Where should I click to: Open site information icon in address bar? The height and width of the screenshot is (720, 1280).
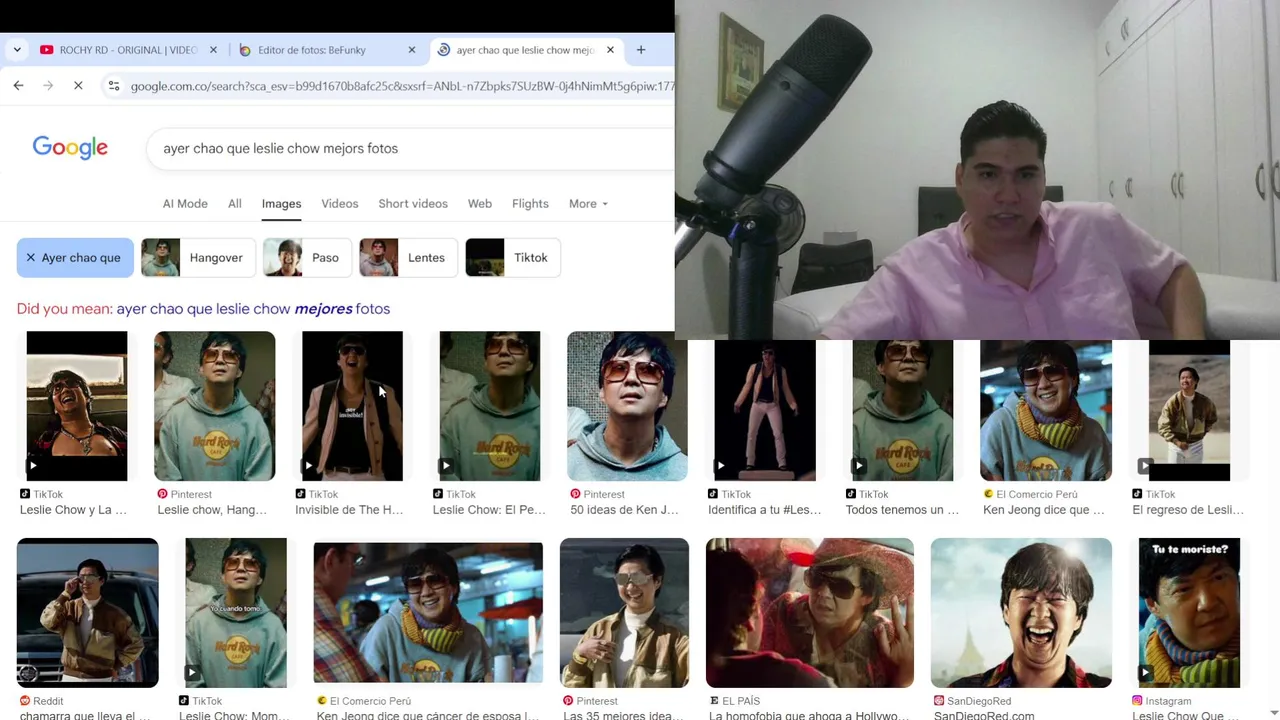[114, 86]
